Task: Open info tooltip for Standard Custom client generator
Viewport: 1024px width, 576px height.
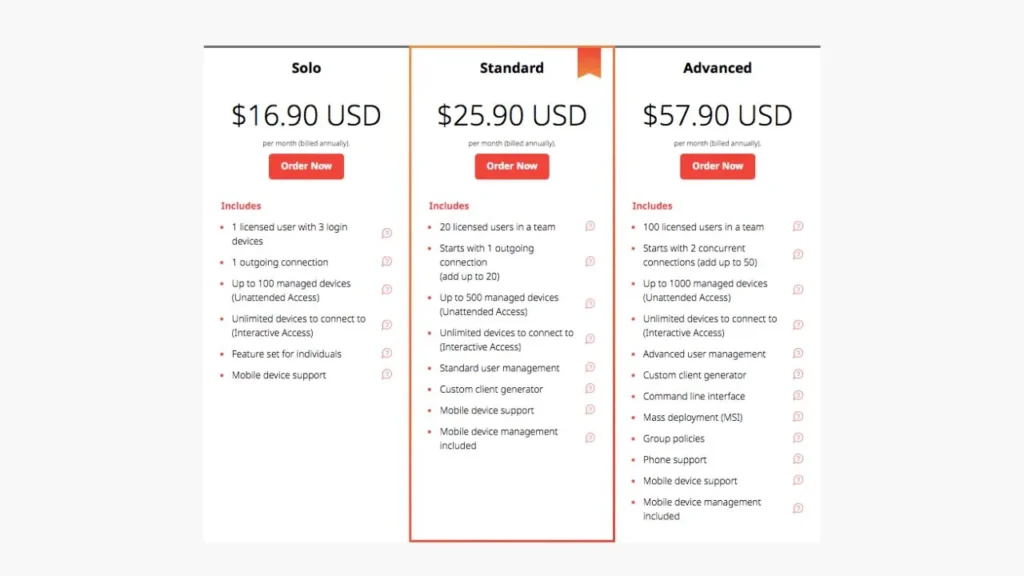Action: click(590, 389)
